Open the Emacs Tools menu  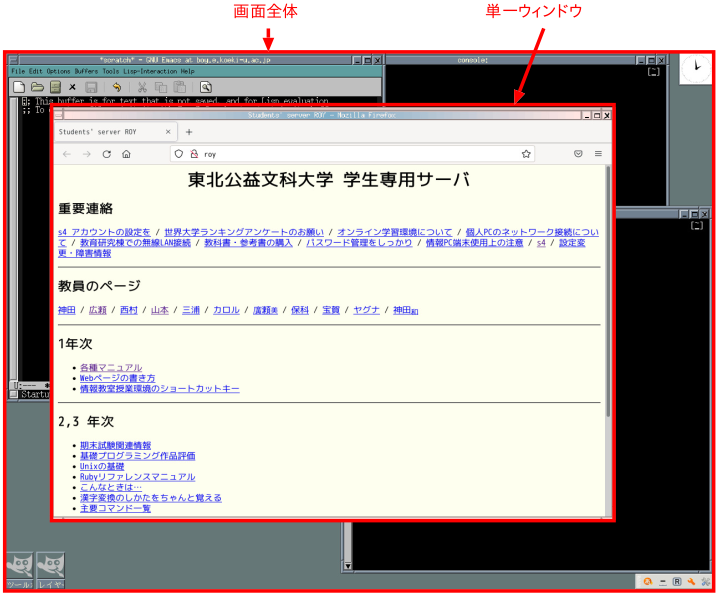111,71
